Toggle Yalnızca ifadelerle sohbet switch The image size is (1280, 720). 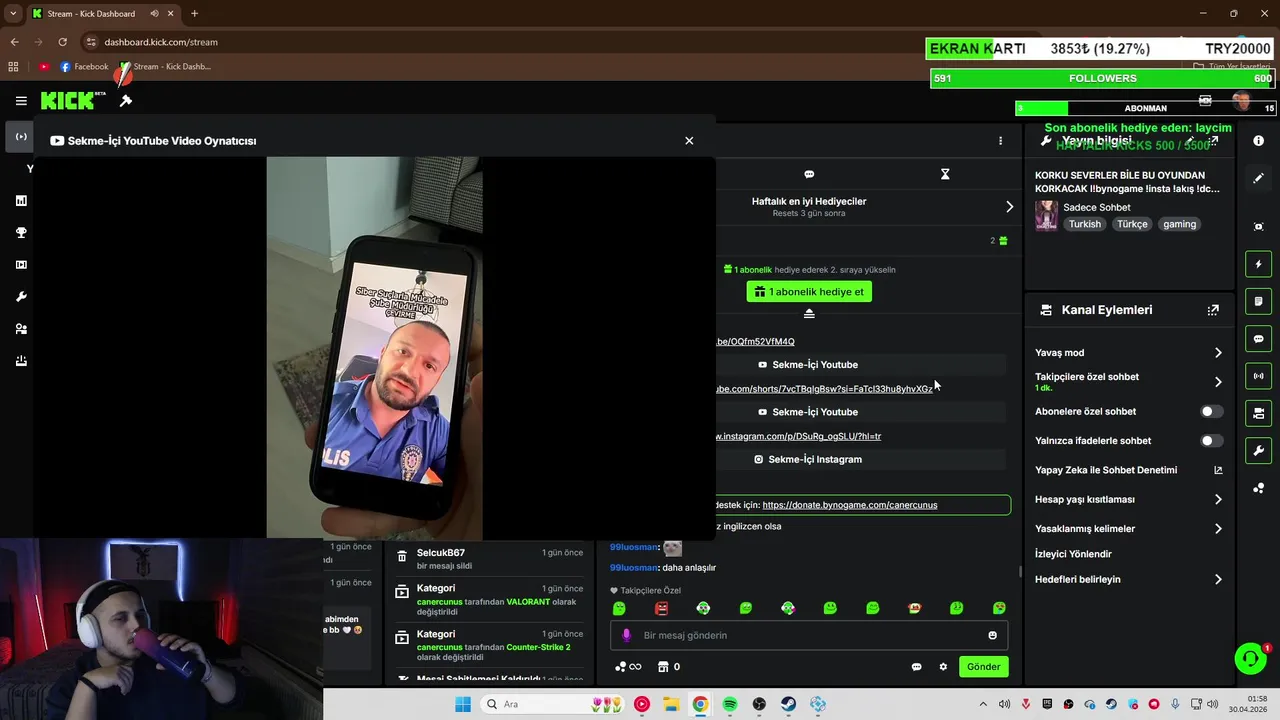pyautogui.click(x=1210, y=441)
